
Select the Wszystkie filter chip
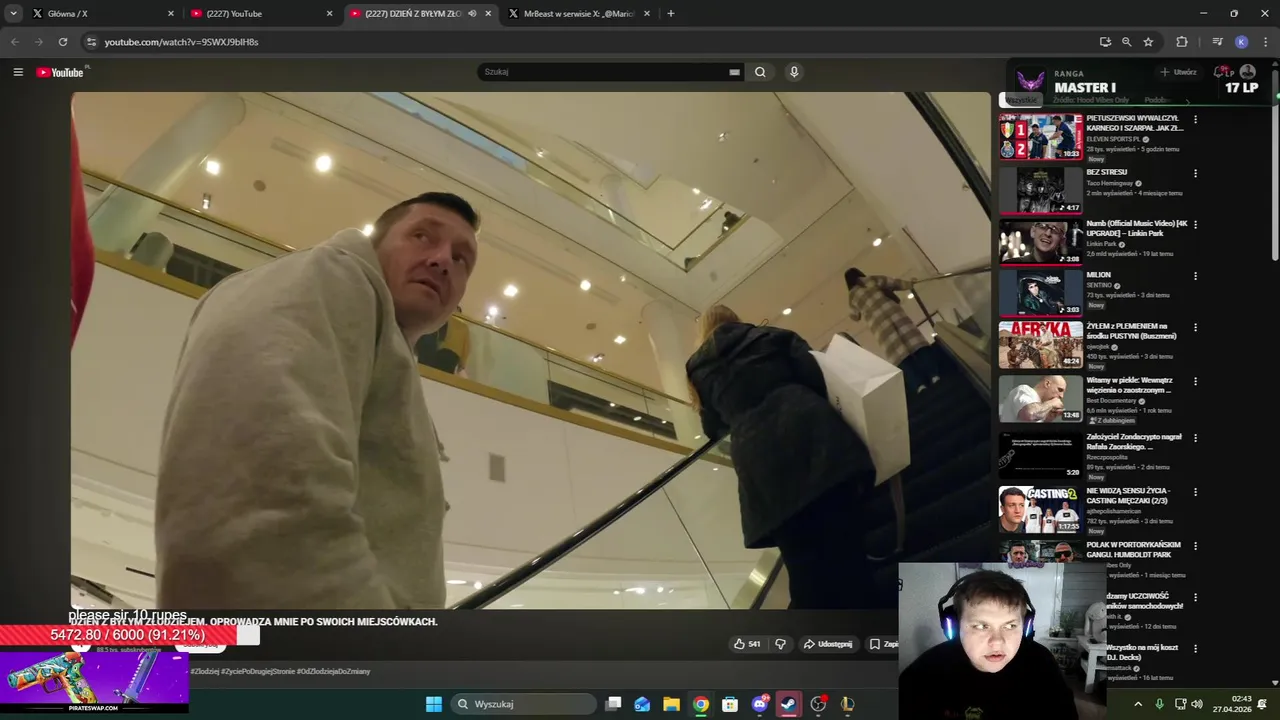1021,100
